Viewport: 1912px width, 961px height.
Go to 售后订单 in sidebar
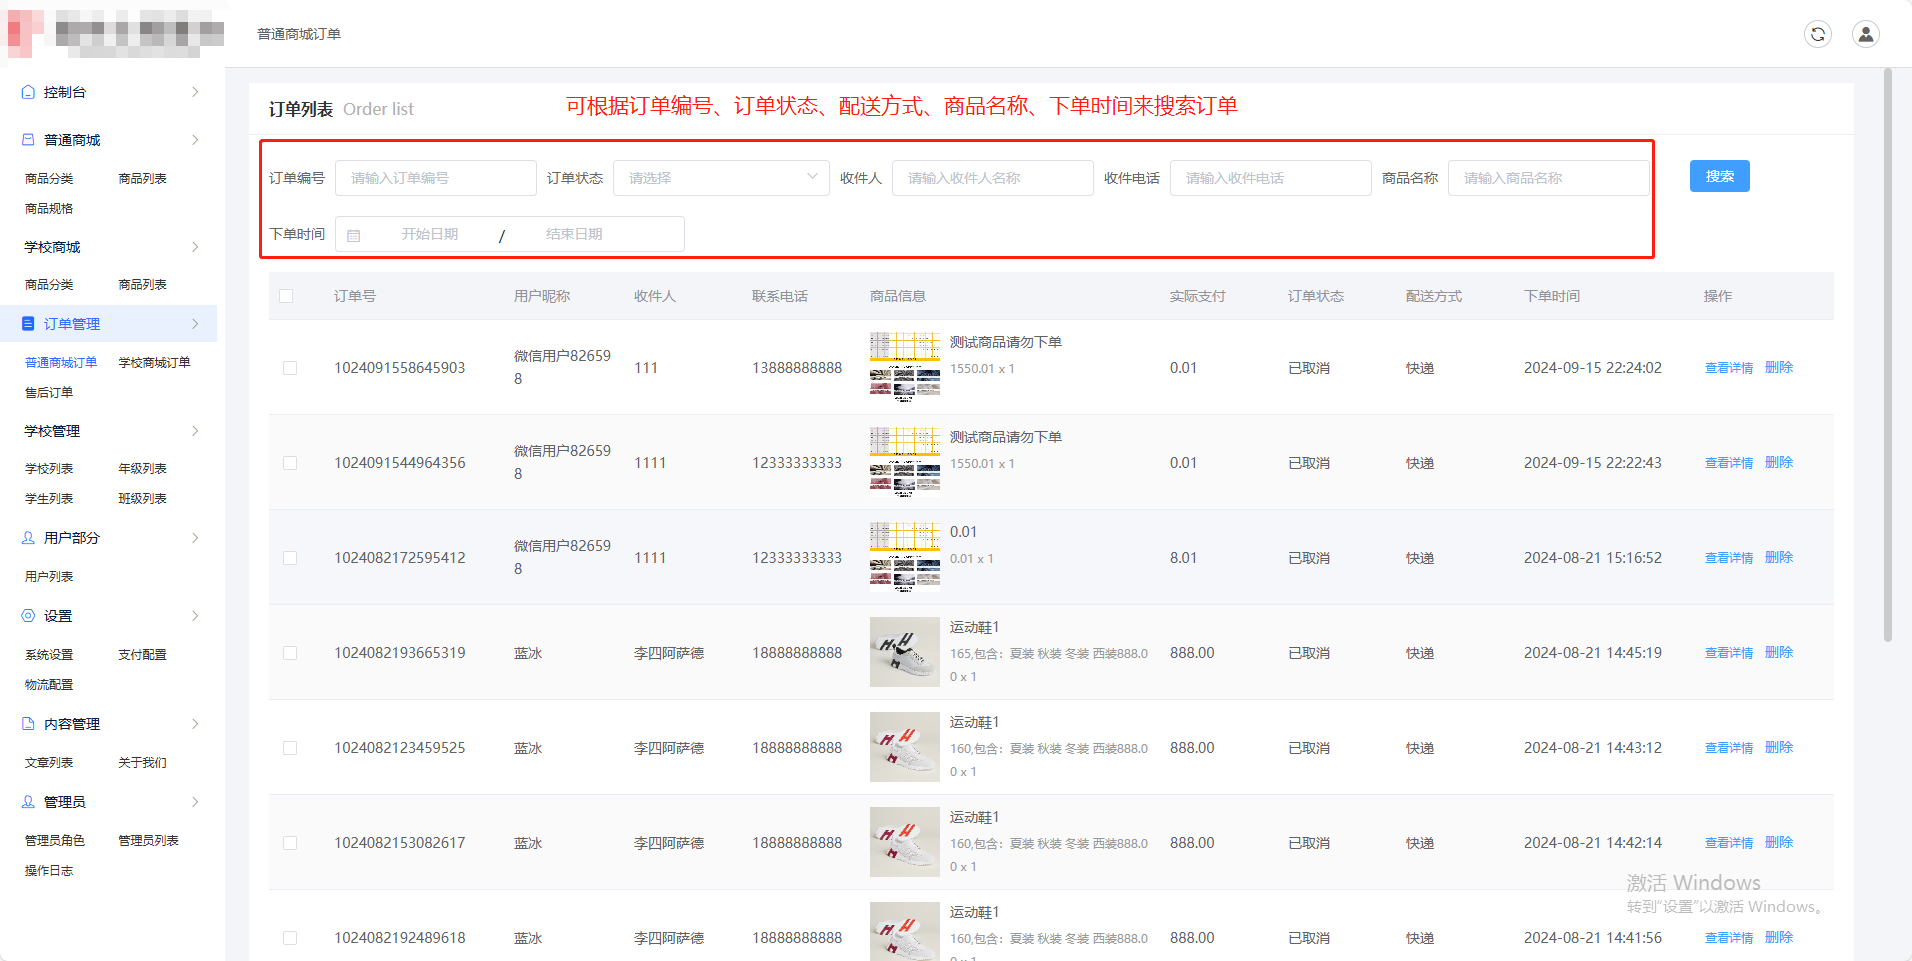(49, 393)
